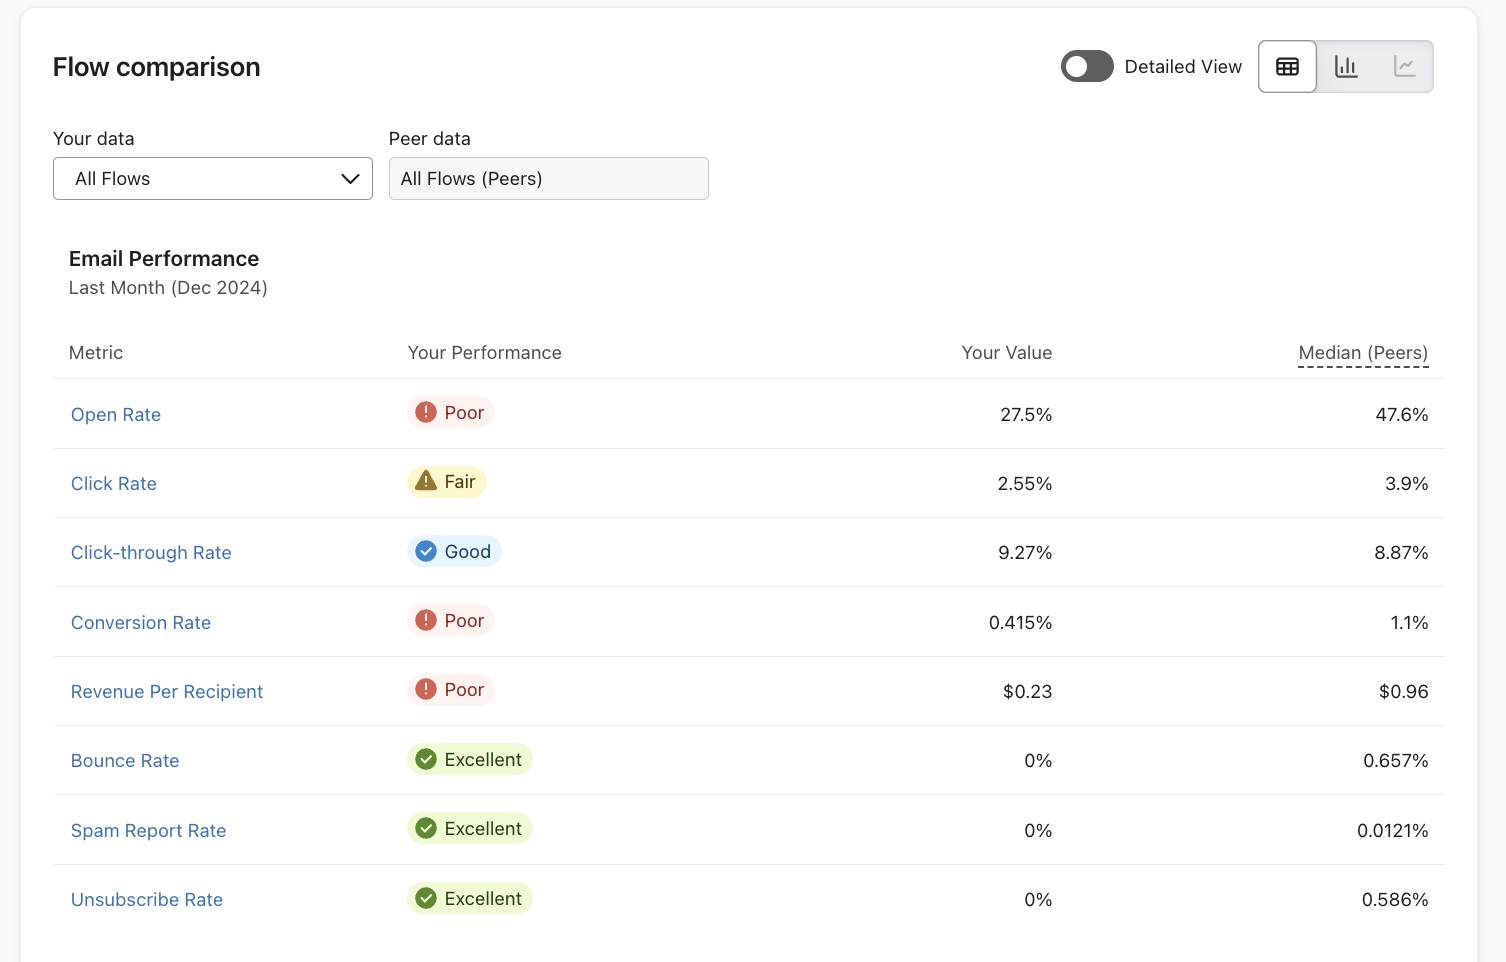Switch to the table view icon
This screenshot has width=1506, height=962.
1287,66
